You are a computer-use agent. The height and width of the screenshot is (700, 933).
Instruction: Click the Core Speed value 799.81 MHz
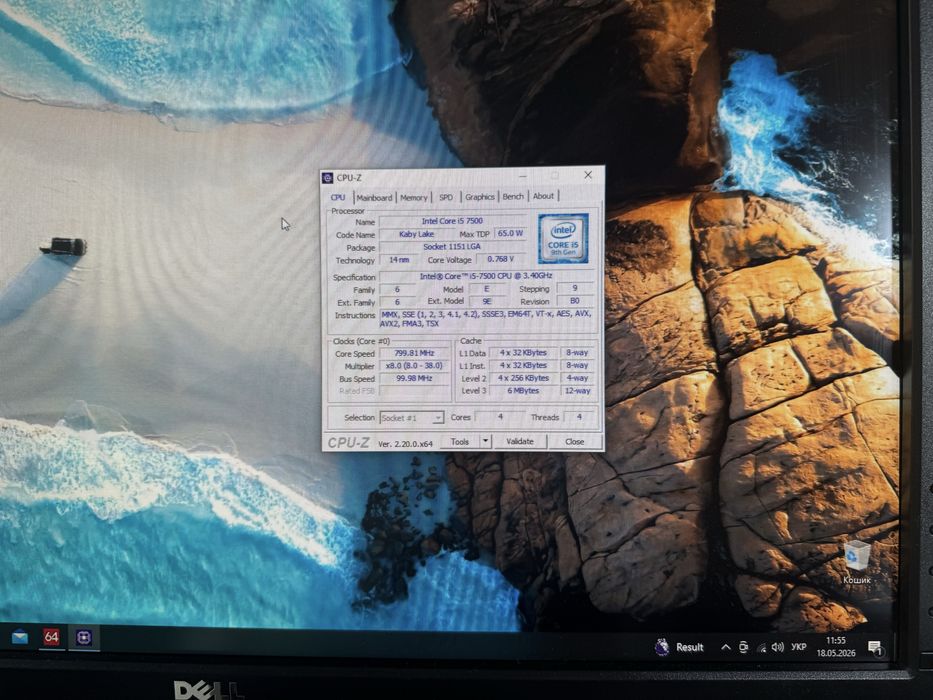(415, 353)
